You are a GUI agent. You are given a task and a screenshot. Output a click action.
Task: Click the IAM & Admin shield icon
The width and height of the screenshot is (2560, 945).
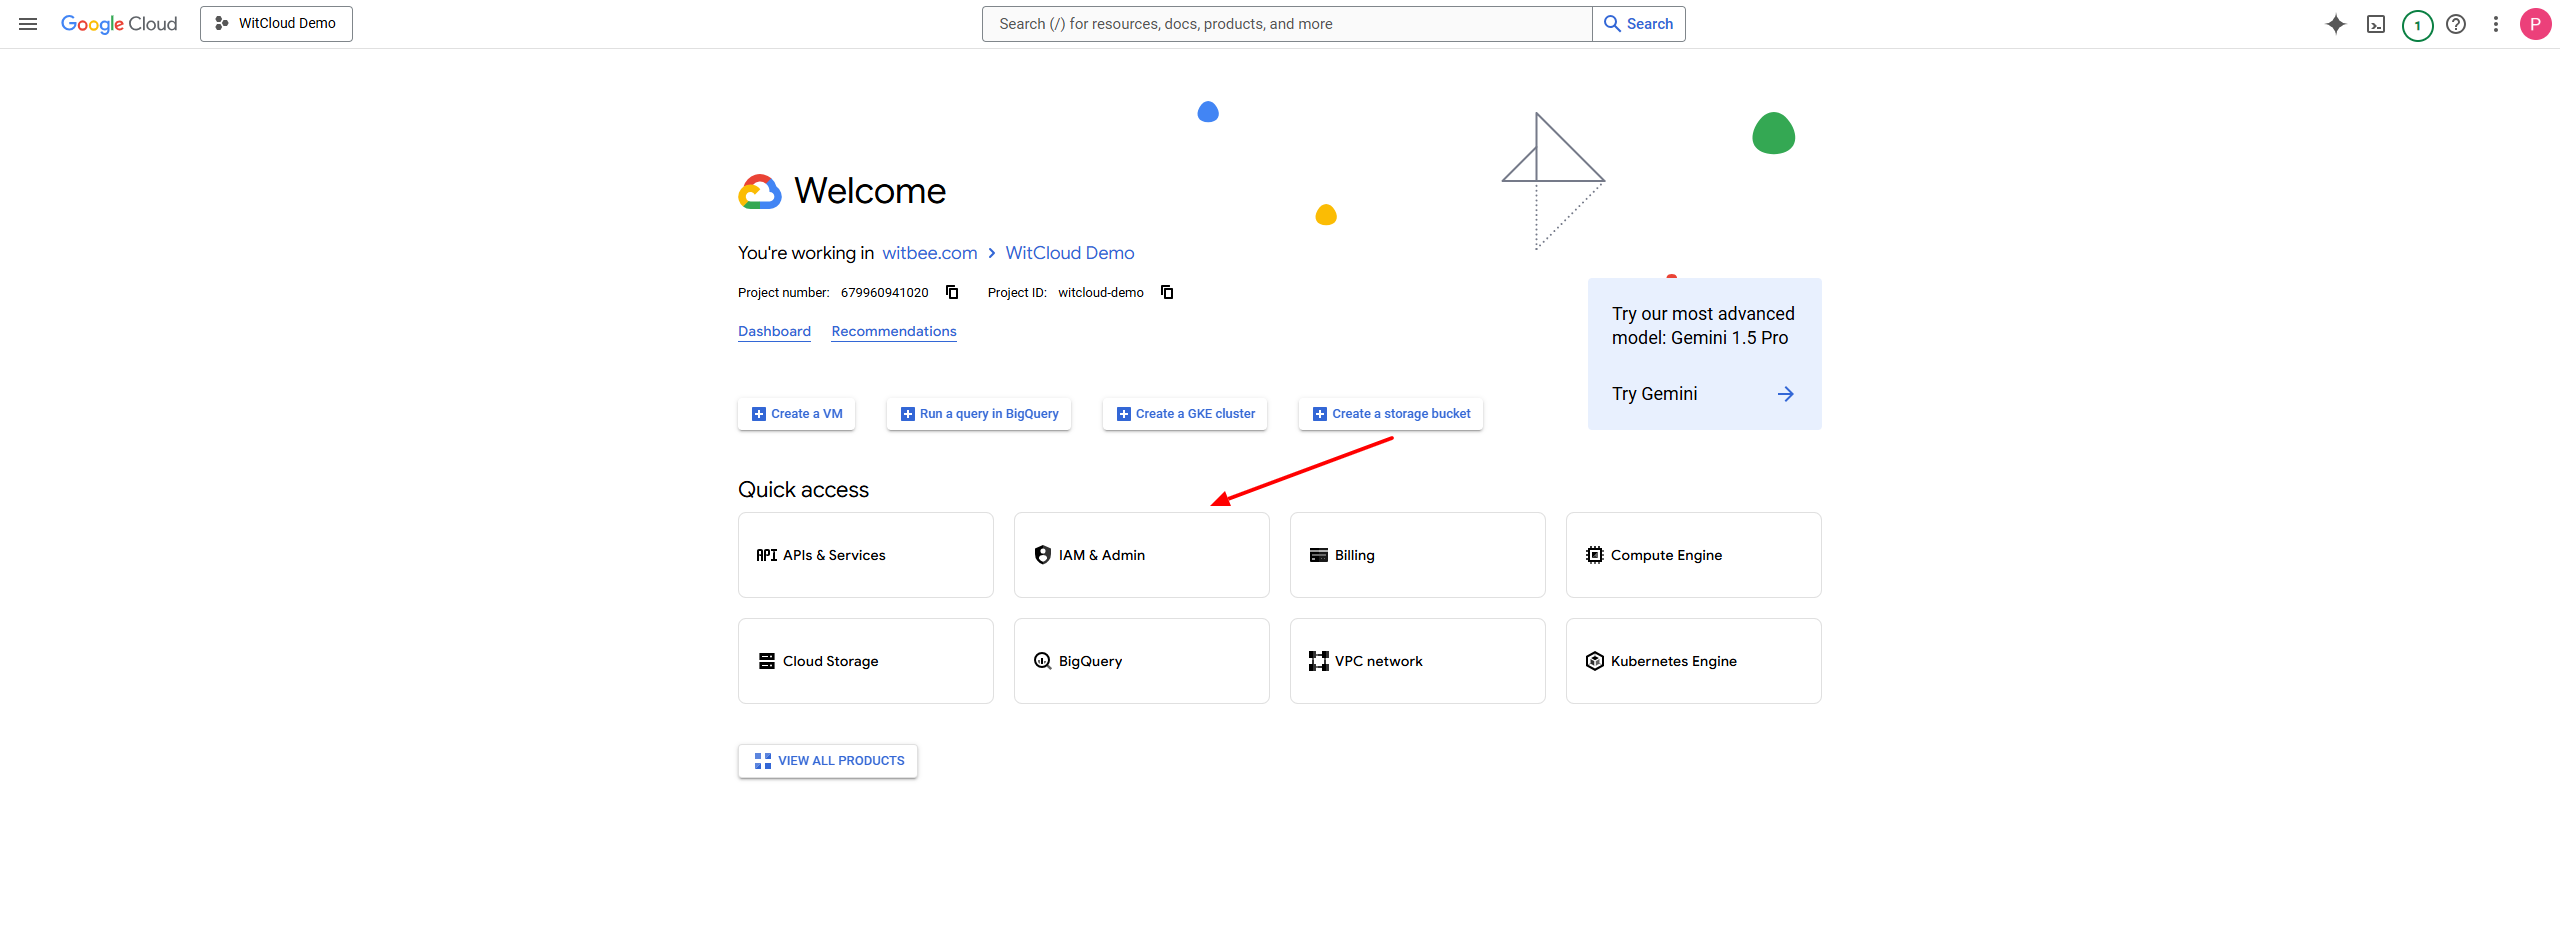coord(1043,555)
